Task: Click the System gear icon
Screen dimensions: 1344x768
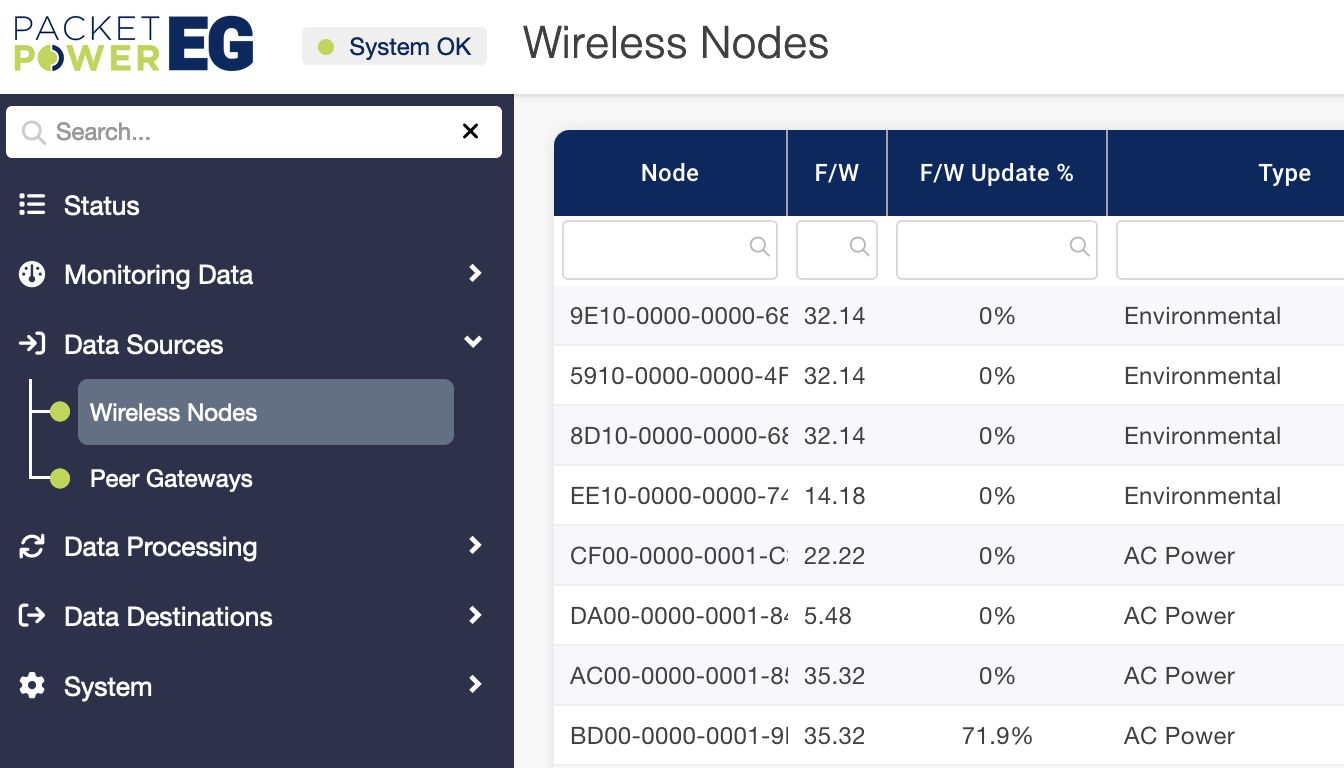Action: click(x=32, y=686)
